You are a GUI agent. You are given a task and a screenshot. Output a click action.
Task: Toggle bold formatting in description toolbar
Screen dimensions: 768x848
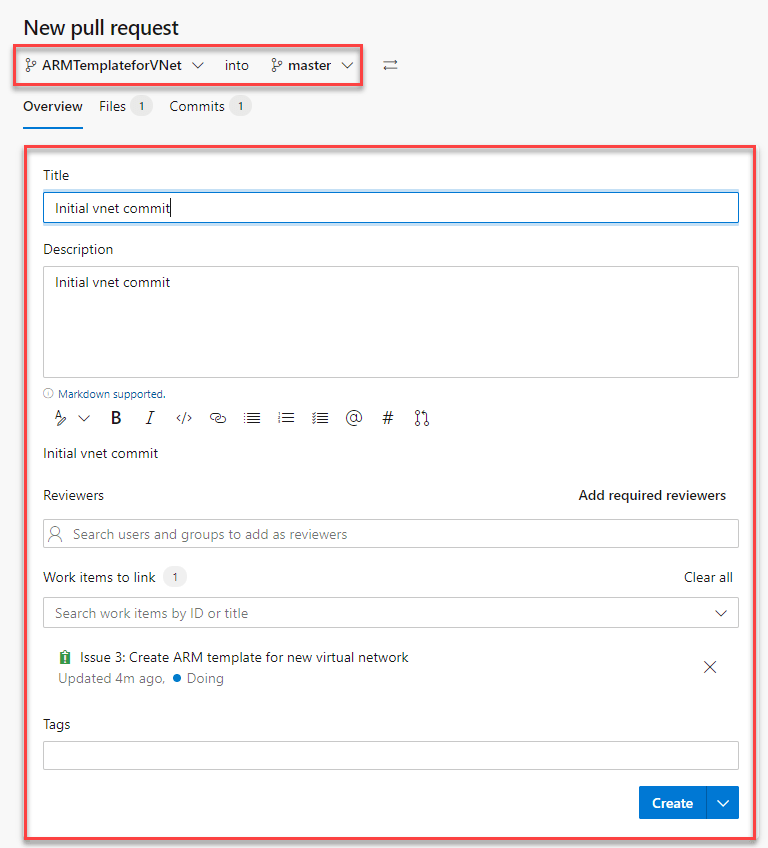(x=116, y=418)
